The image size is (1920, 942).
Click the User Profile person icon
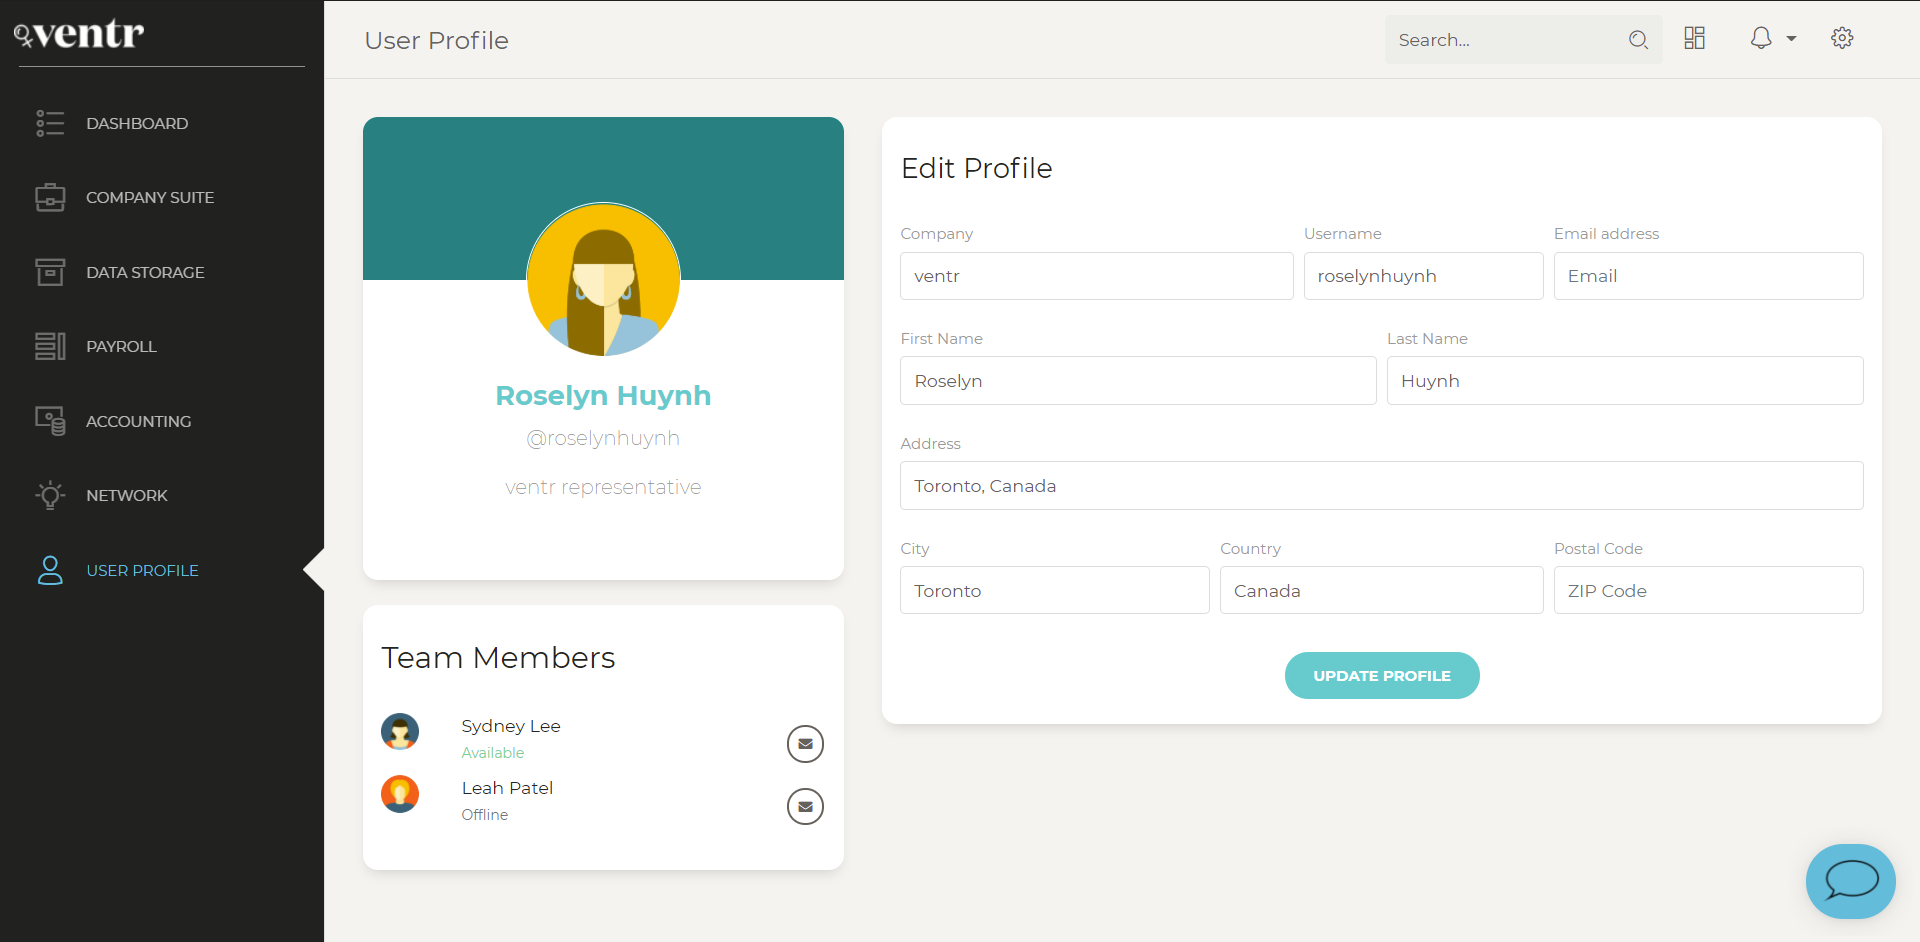pyautogui.click(x=50, y=570)
